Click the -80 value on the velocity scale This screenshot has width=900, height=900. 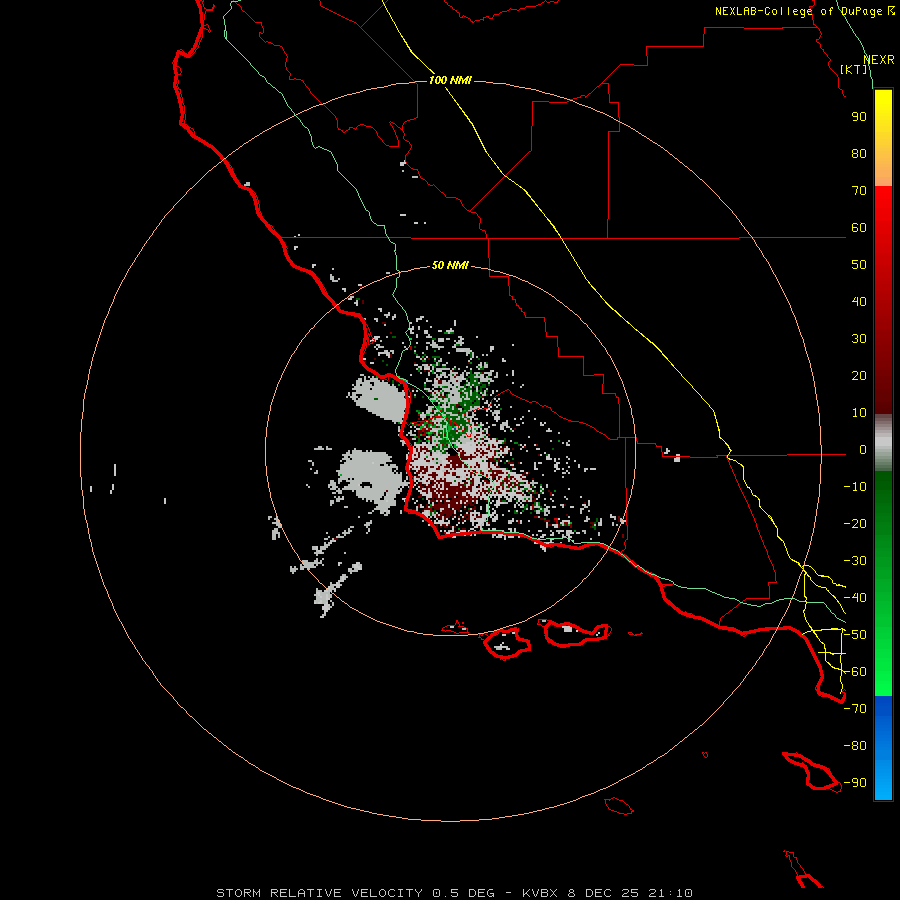tap(855, 746)
